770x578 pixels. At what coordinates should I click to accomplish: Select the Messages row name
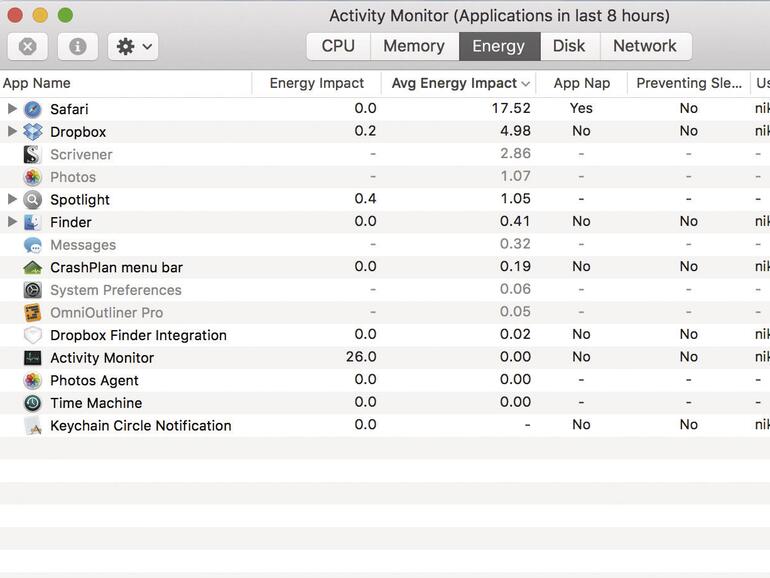[x=83, y=245]
